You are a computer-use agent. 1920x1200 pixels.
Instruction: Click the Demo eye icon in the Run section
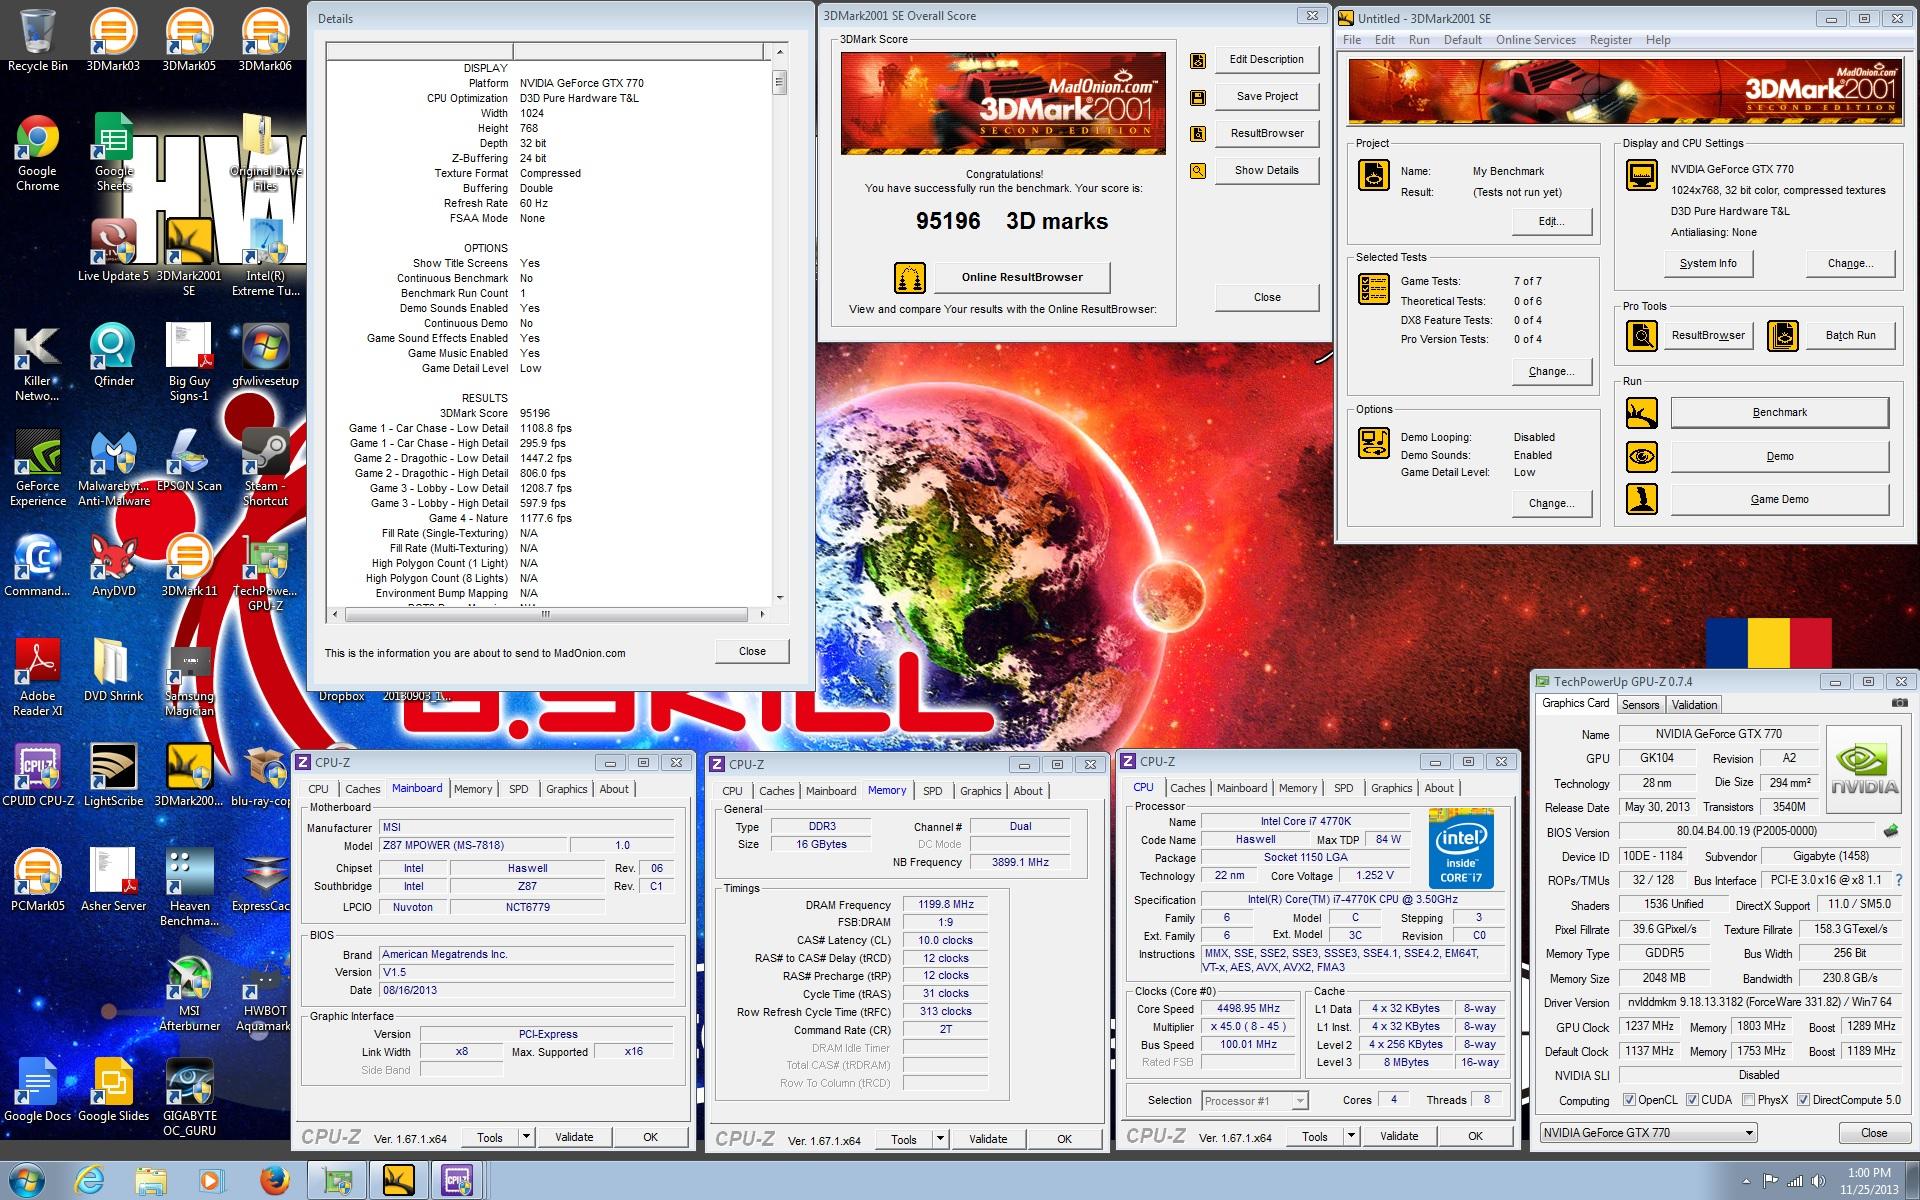tap(1641, 456)
